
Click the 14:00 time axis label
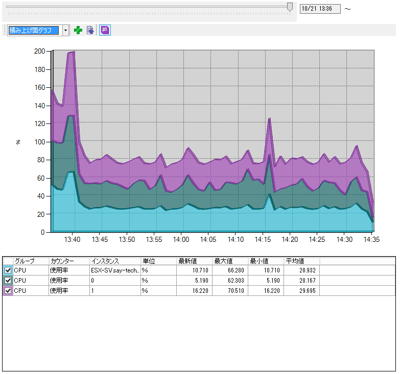[181, 239]
